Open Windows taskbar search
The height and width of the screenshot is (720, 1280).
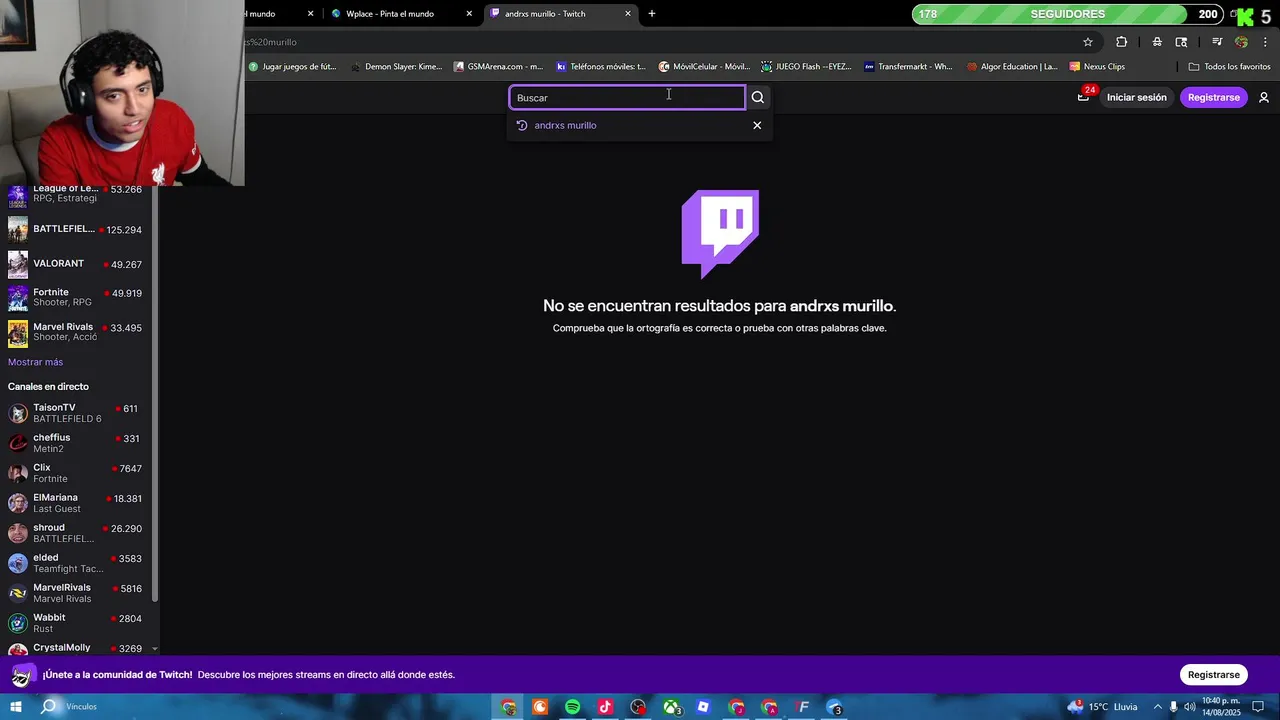(48, 707)
